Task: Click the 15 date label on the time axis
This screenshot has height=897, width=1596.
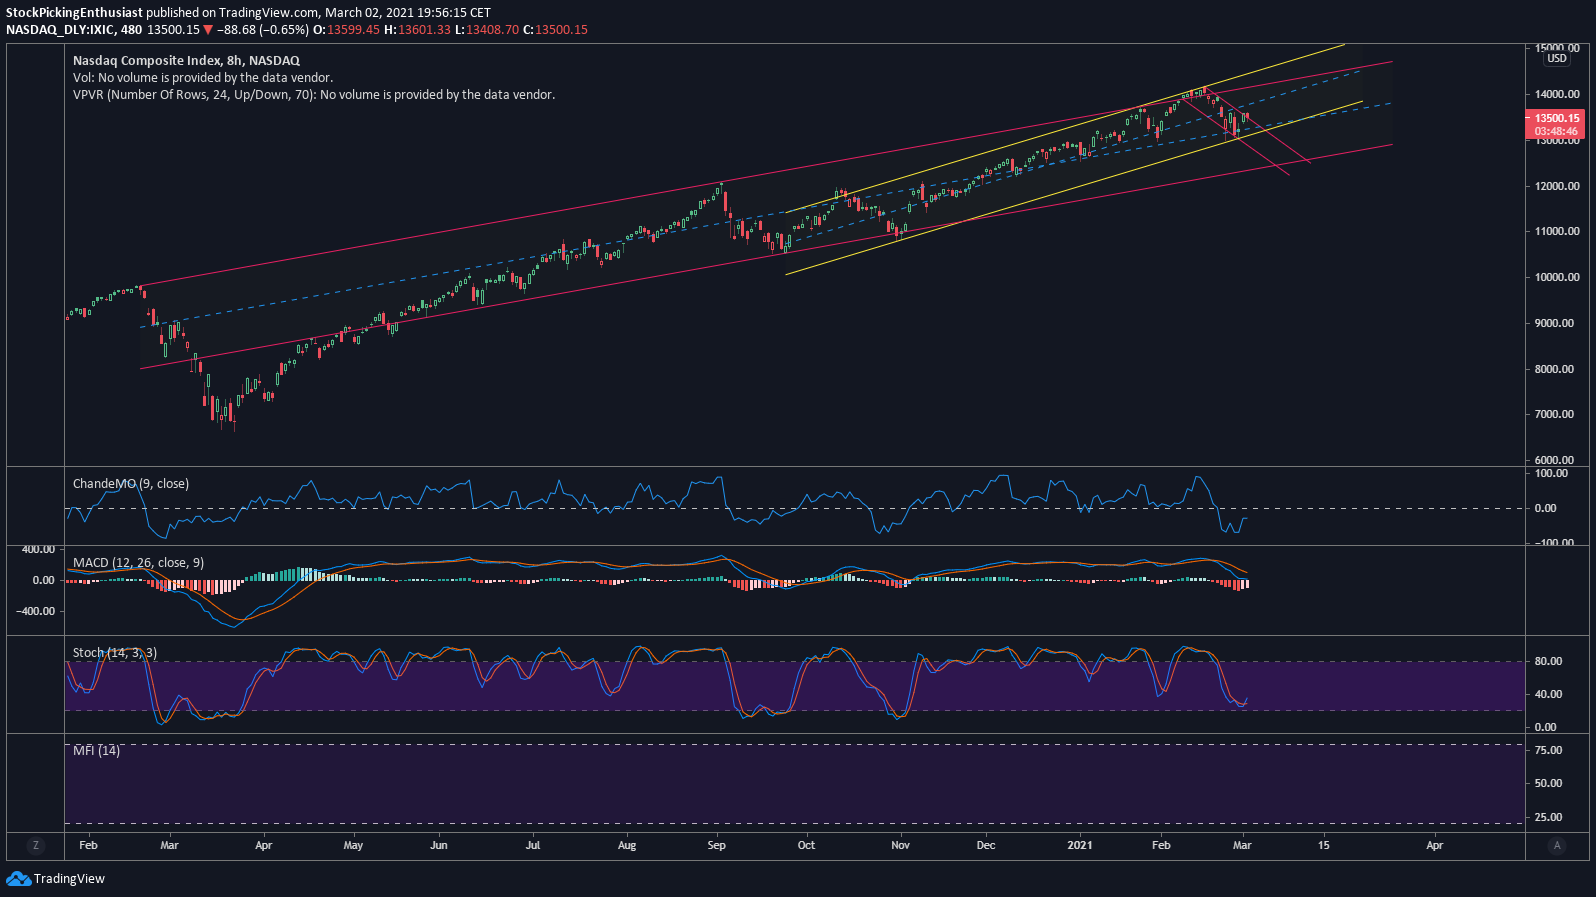Action: (1324, 846)
